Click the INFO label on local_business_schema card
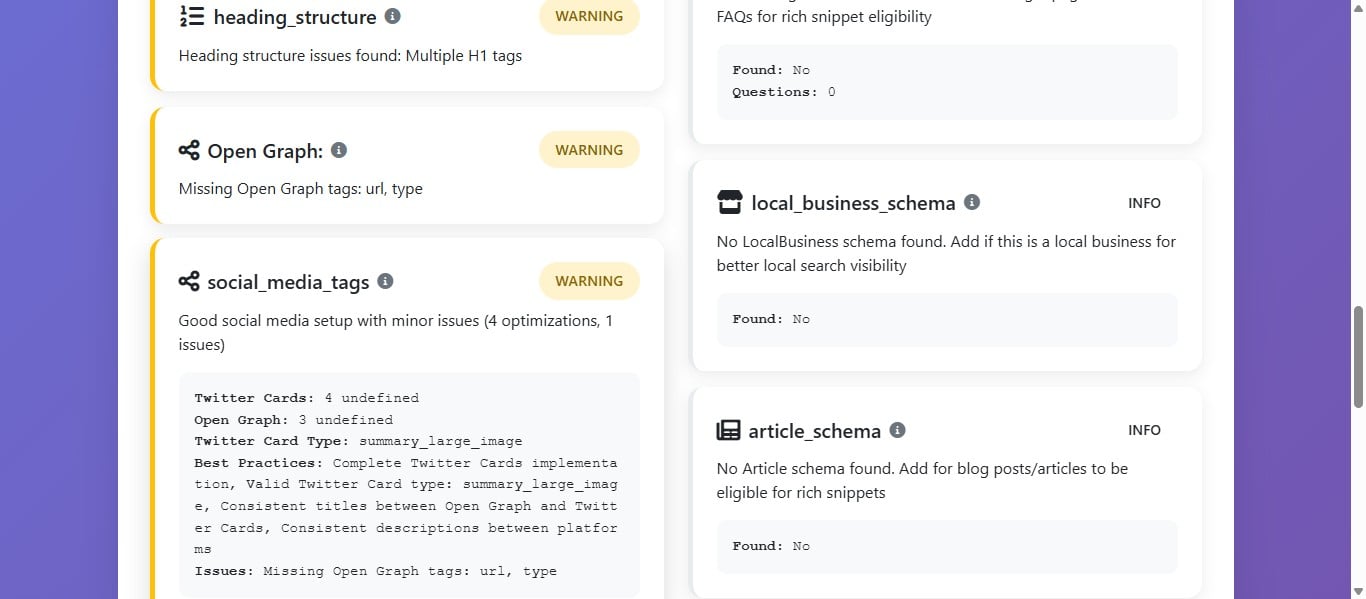Image resolution: width=1366 pixels, height=599 pixels. pos(1144,202)
